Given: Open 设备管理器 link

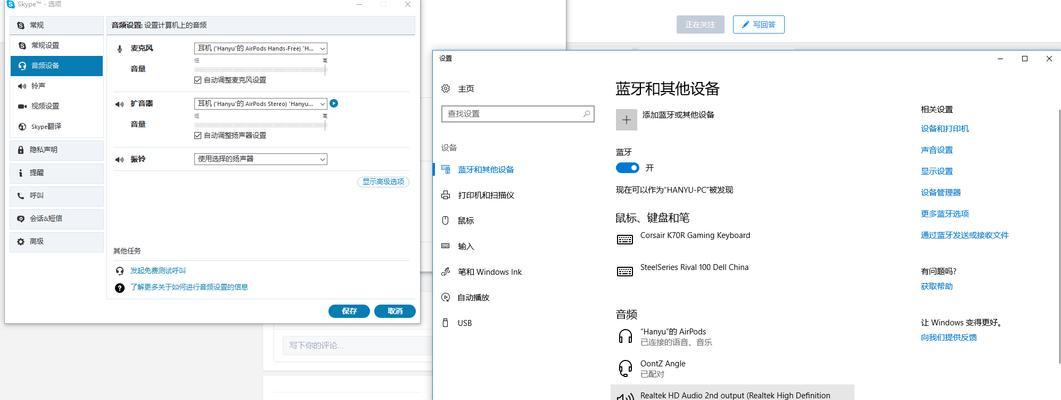Looking at the screenshot, I should (941, 192).
